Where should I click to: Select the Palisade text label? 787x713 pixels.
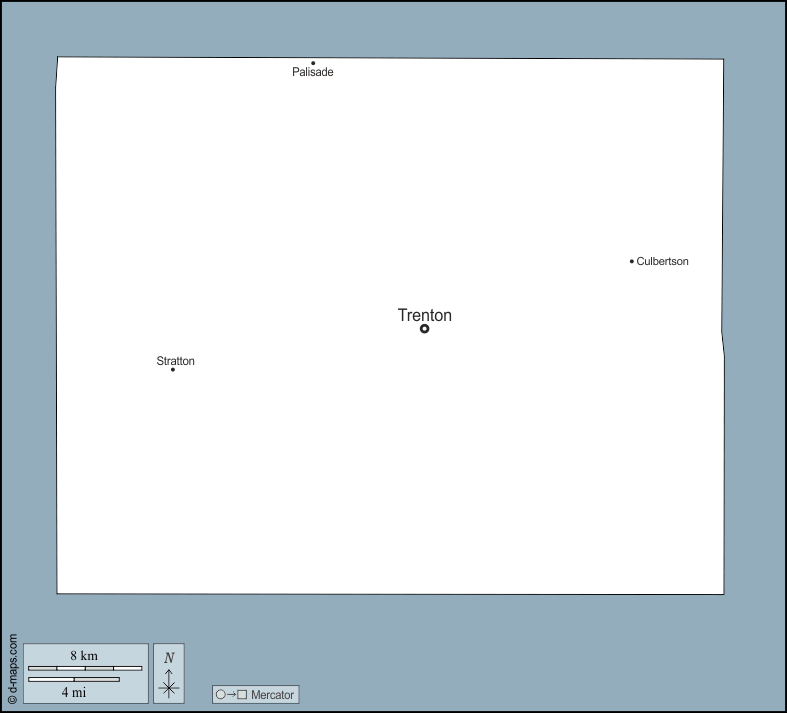pyautogui.click(x=313, y=73)
